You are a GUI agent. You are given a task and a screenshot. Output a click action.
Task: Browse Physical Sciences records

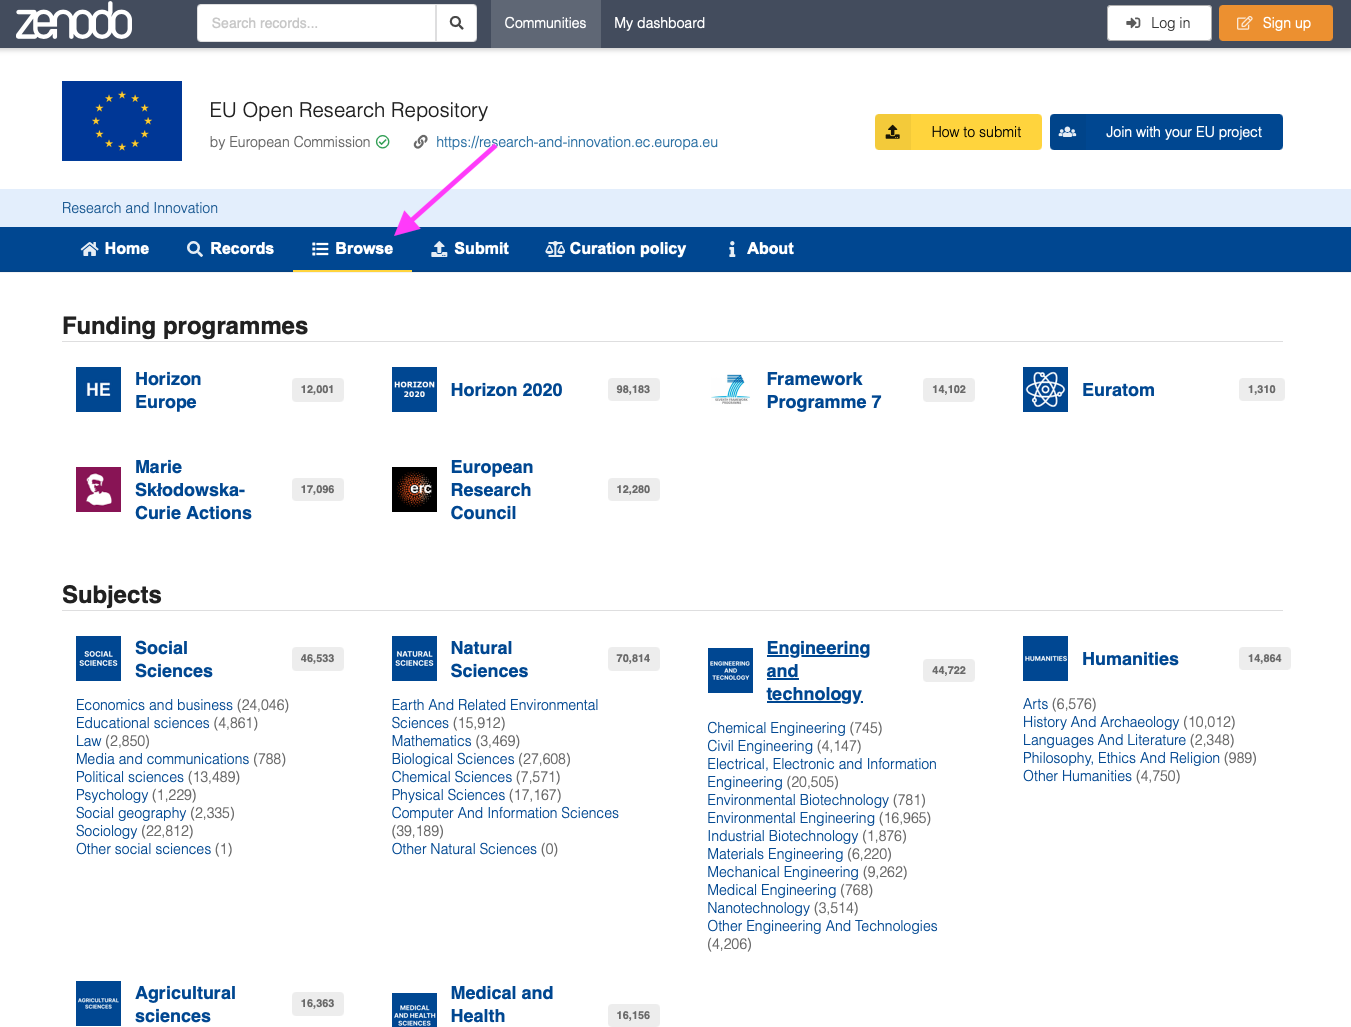coord(448,795)
